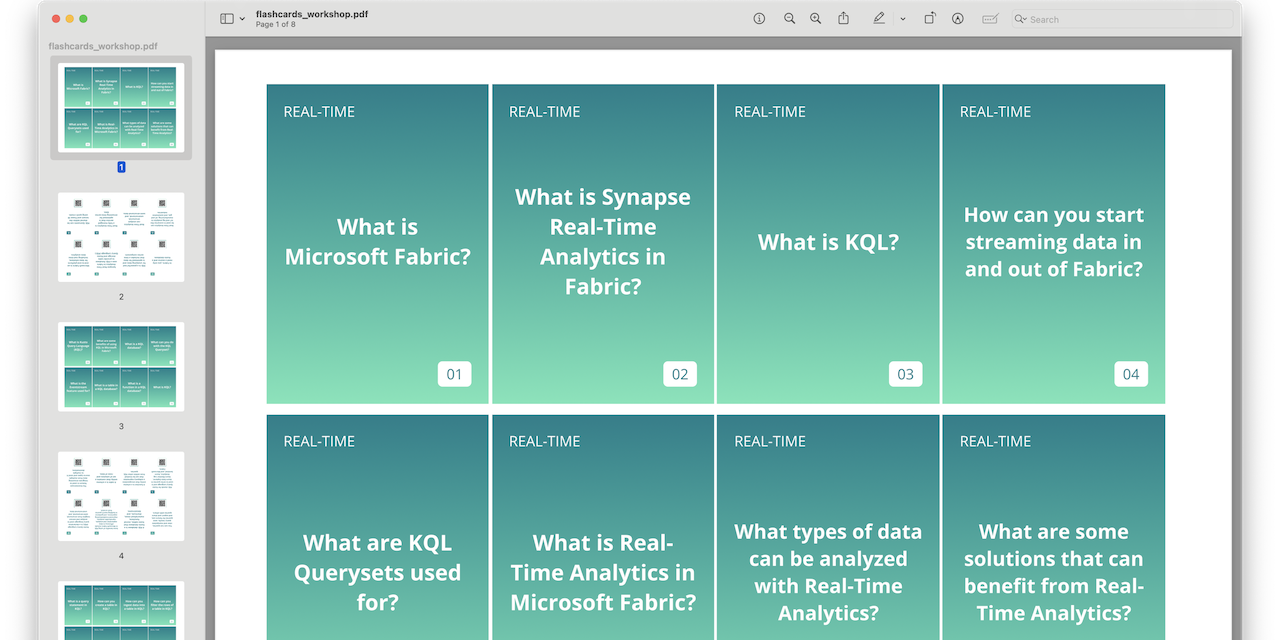Image resolution: width=1280 pixels, height=640 pixels.
Task: Select the page 4 thumbnail
Action: 120,496
